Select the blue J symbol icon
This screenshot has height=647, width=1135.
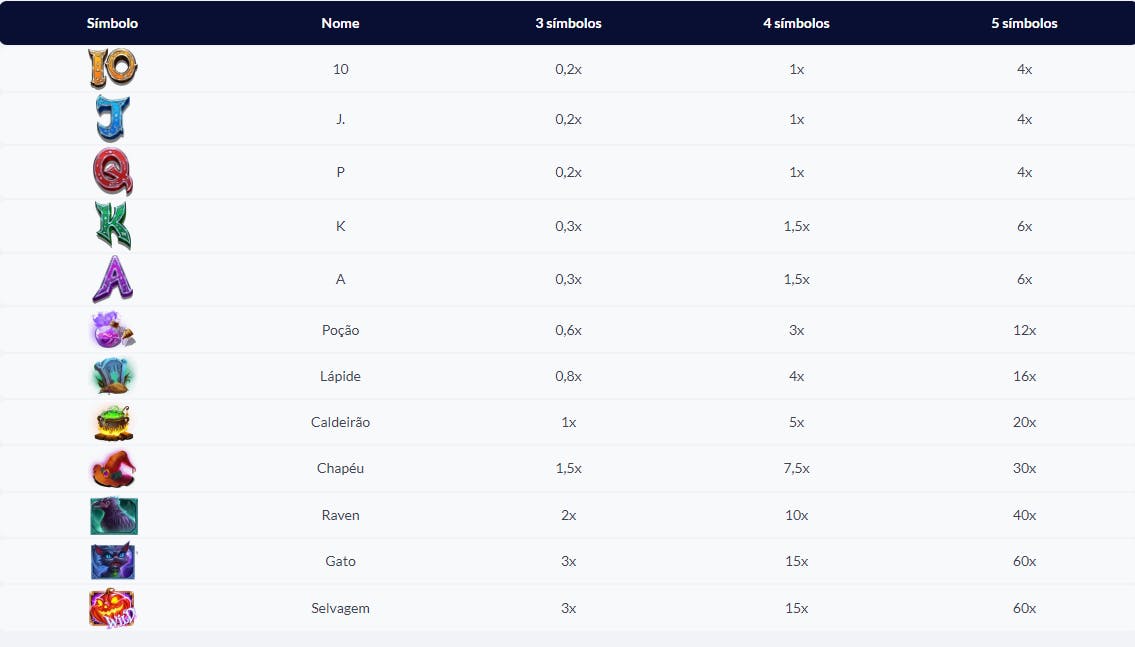pyautogui.click(x=113, y=119)
